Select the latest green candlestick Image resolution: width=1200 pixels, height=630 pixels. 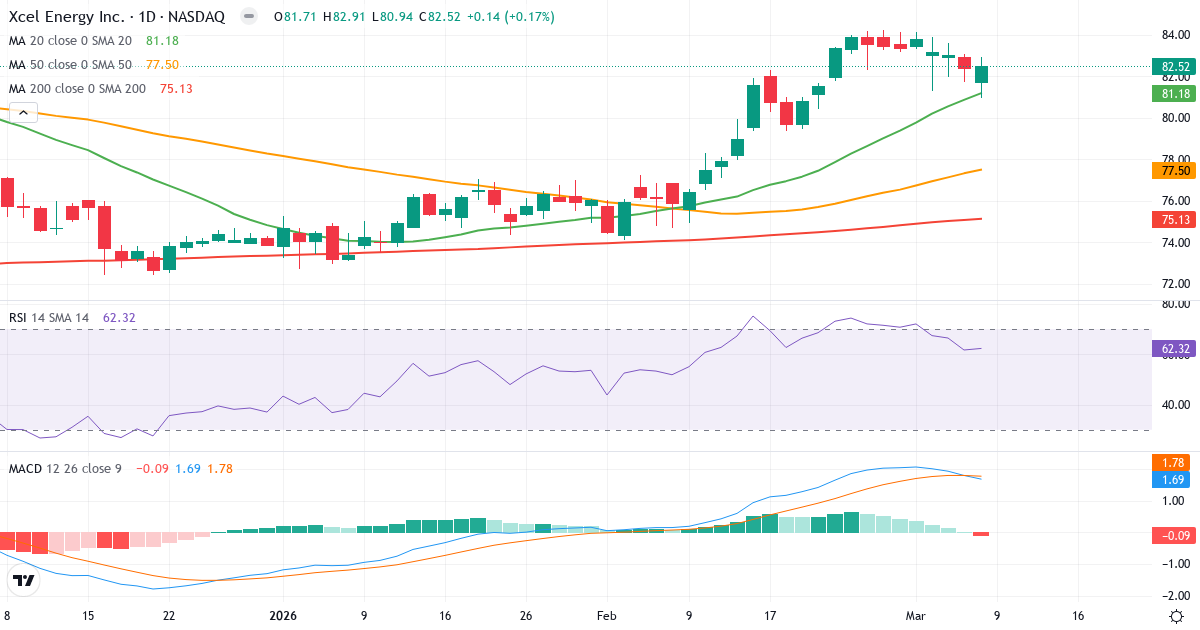[981, 75]
